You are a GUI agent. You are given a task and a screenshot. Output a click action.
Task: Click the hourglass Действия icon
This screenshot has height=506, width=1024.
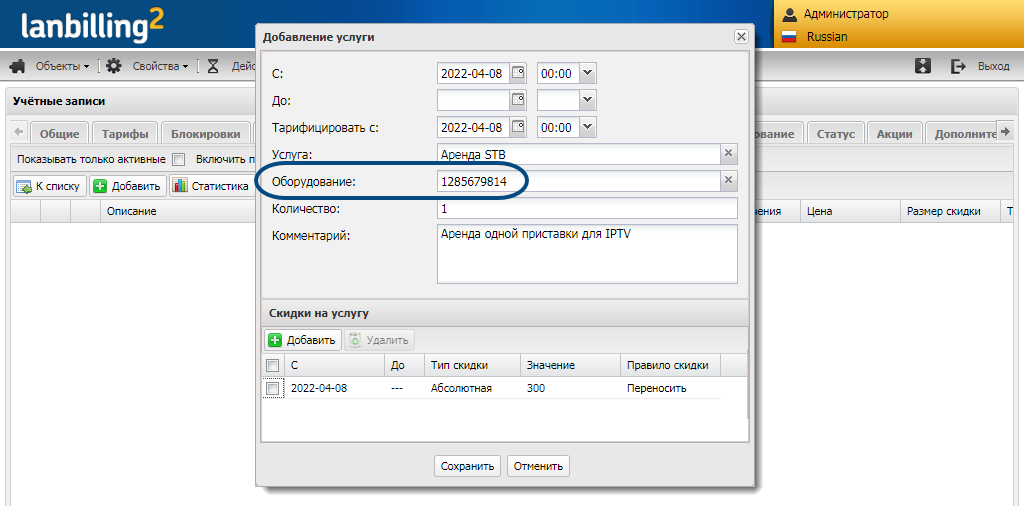coord(213,66)
